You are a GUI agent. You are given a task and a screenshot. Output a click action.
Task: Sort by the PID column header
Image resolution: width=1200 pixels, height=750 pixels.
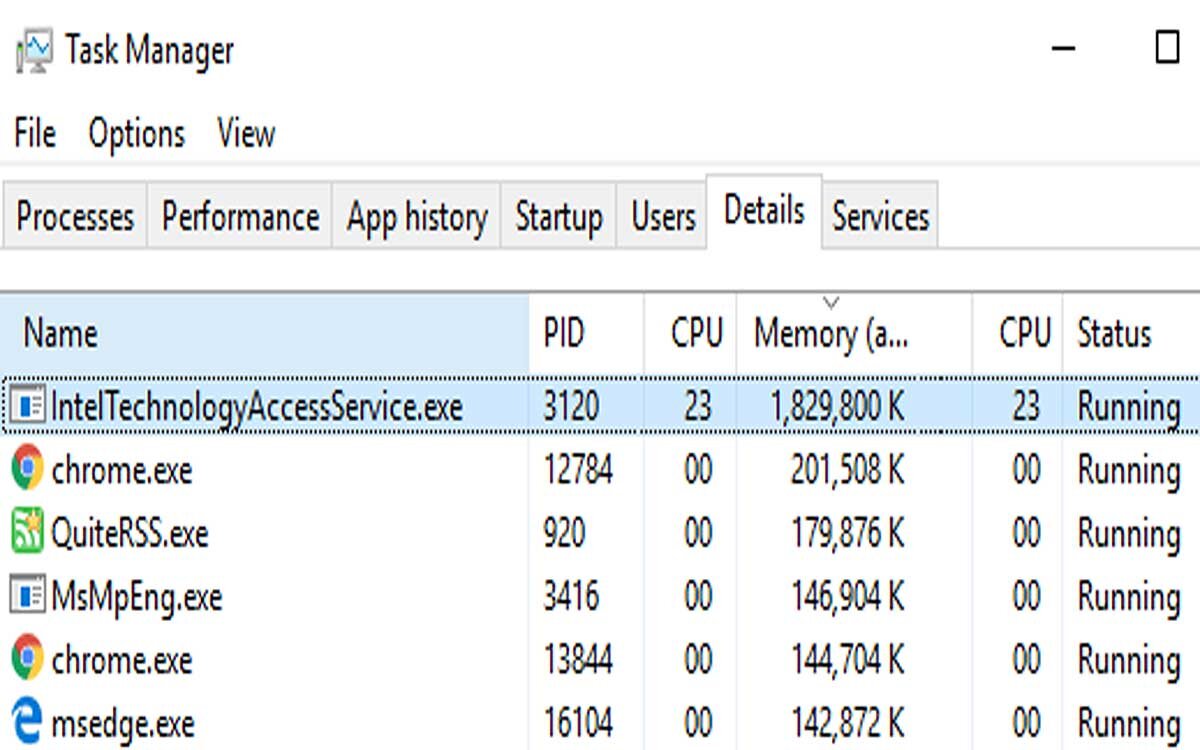(564, 334)
